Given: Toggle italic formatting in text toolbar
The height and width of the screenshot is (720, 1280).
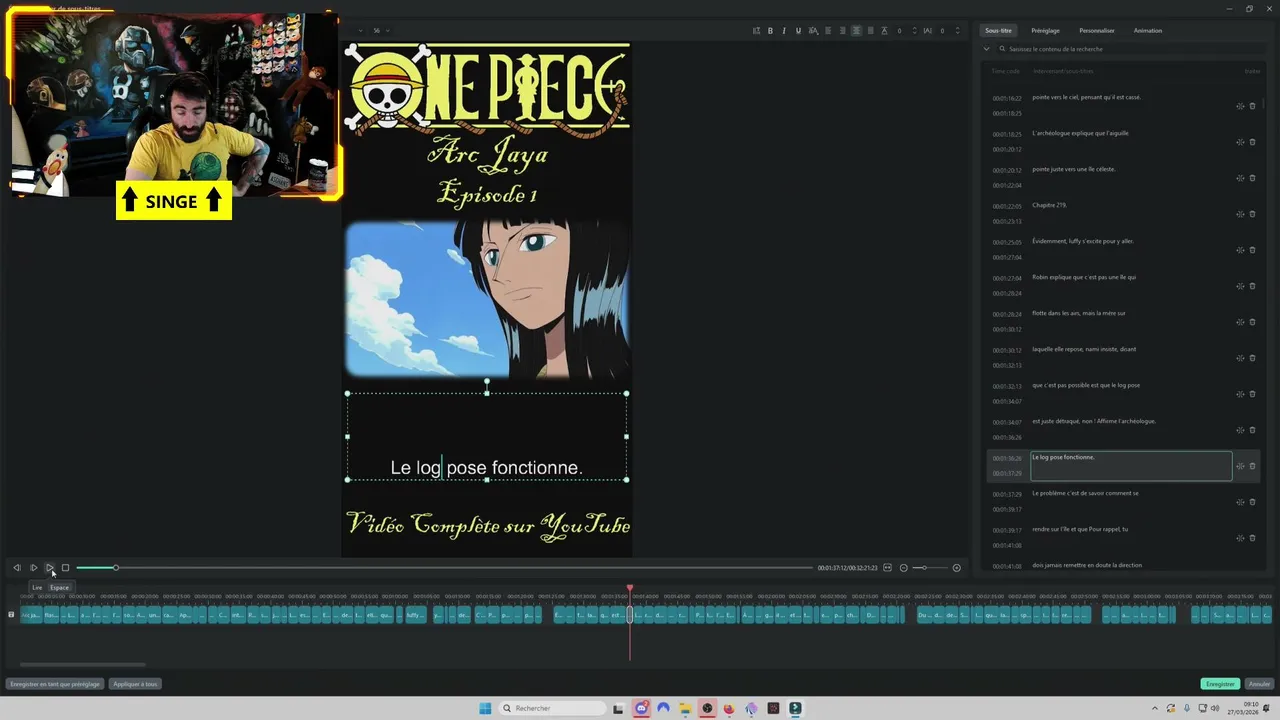Looking at the screenshot, I should (x=784, y=31).
